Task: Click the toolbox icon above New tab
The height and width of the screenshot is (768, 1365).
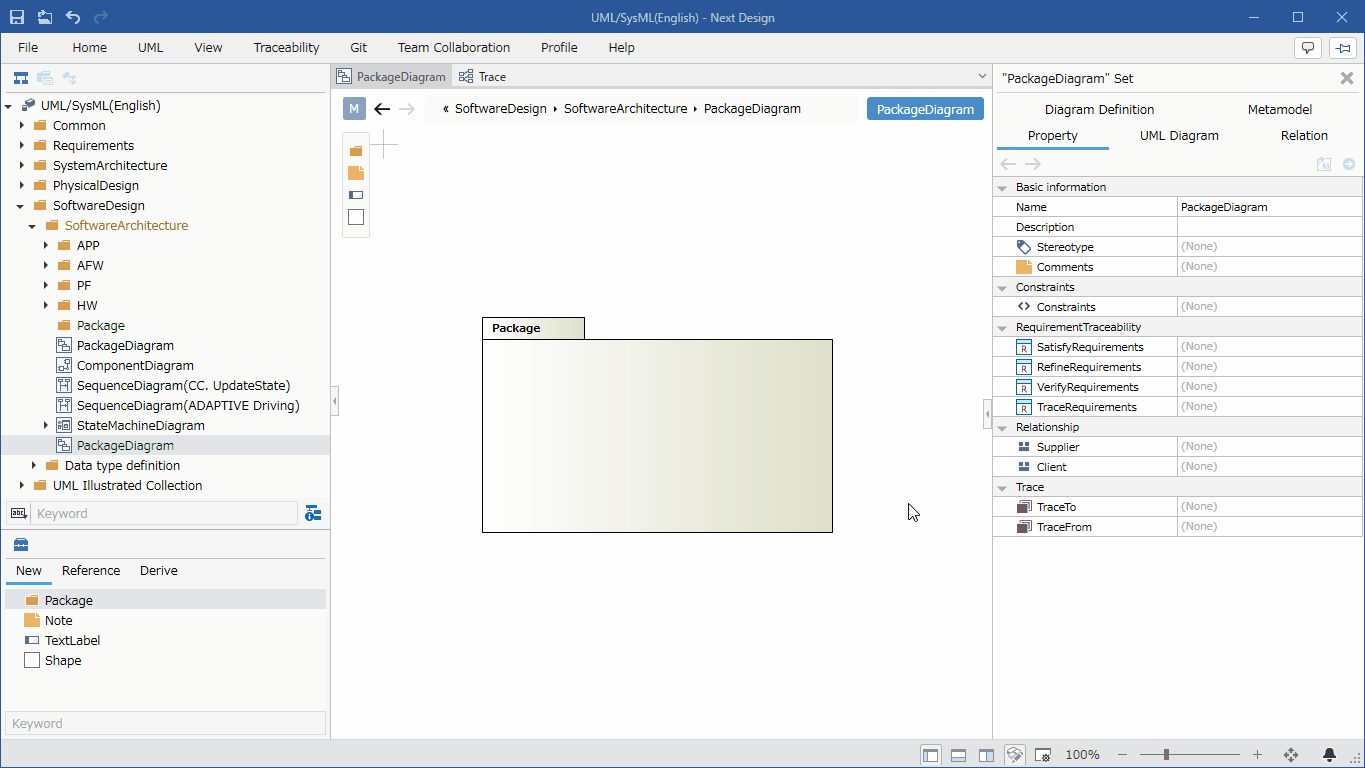Action: point(21,545)
